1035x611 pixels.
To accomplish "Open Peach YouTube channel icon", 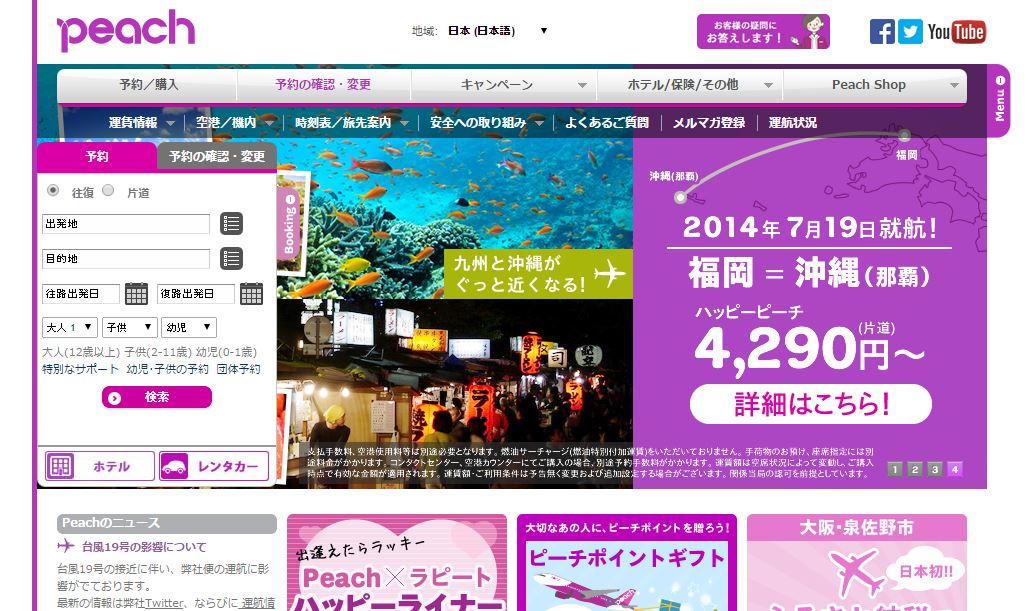I will (x=956, y=32).
